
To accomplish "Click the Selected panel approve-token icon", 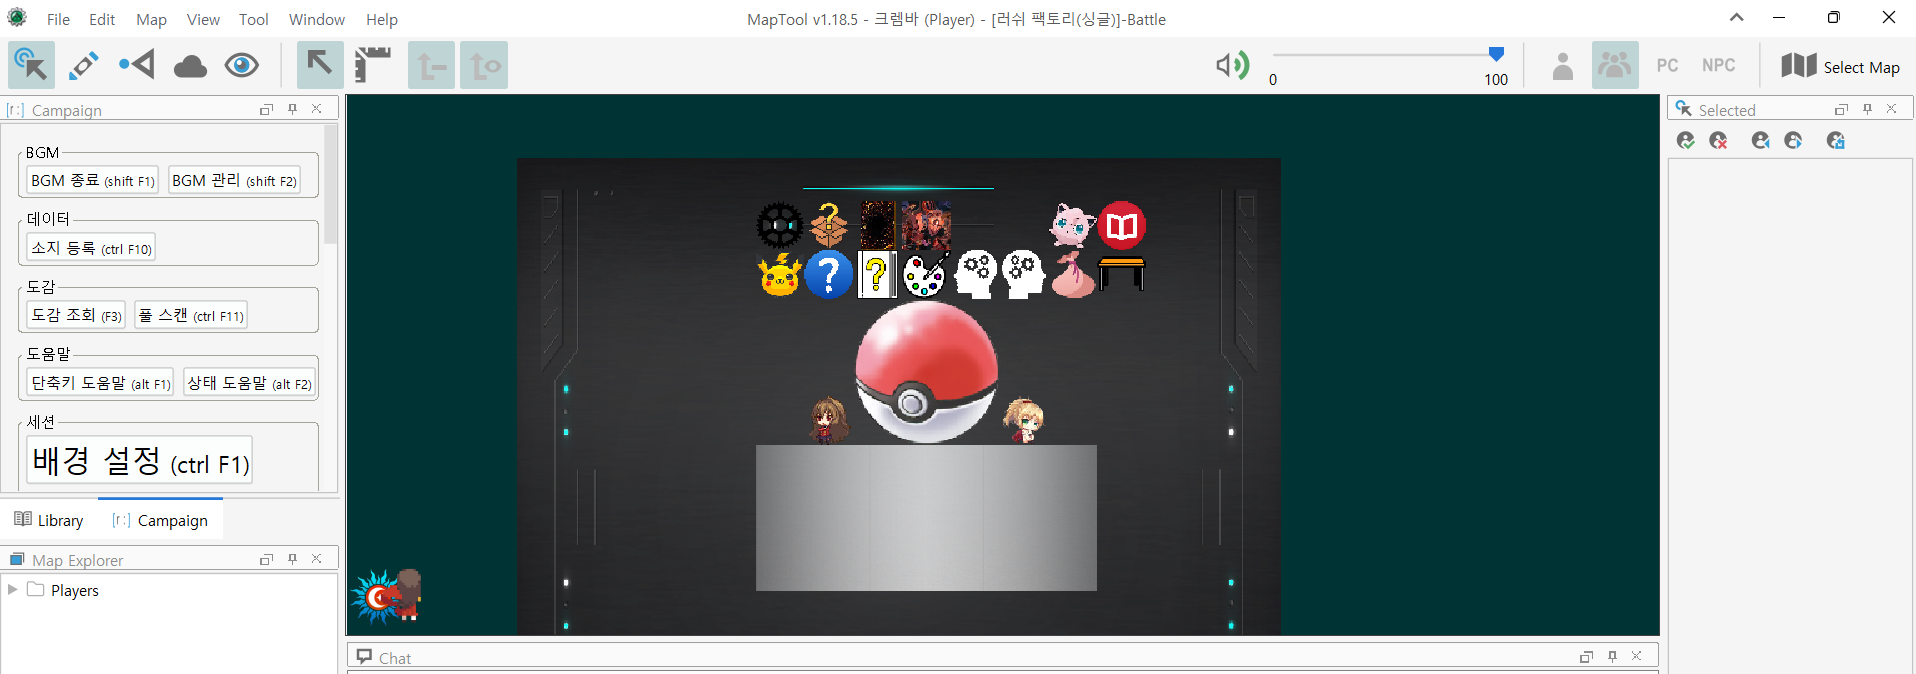I will (x=1686, y=141).
